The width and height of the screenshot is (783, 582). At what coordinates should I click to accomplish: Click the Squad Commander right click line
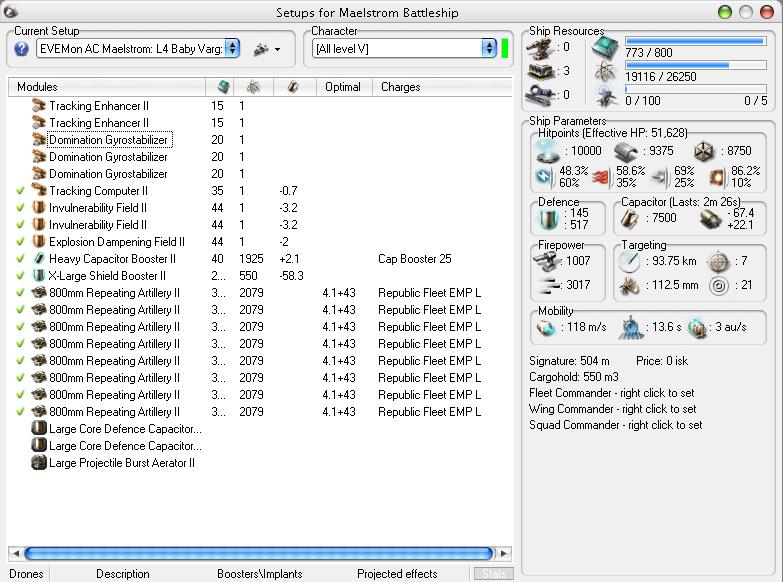click(x=616, y=425)
